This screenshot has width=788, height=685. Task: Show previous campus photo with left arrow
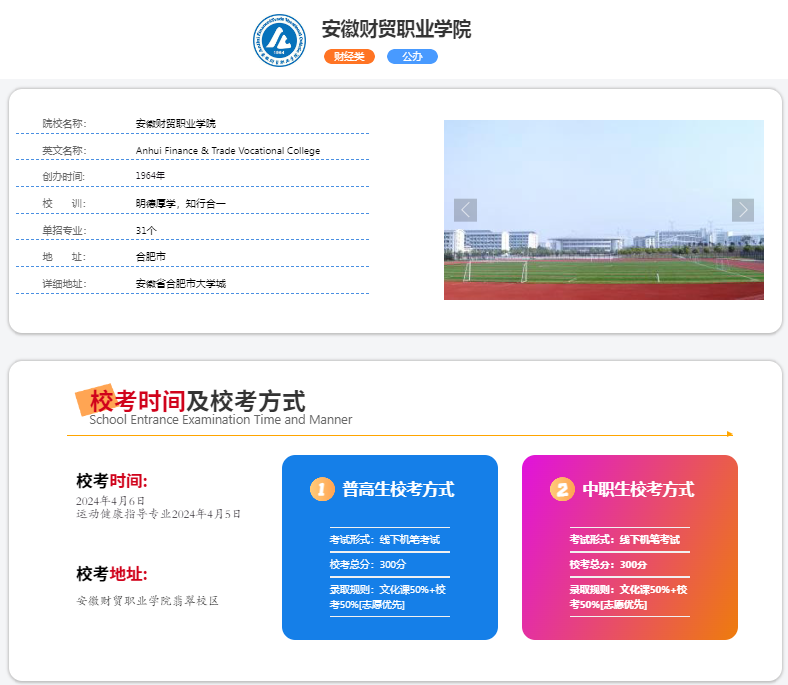[x=465, y=210]
